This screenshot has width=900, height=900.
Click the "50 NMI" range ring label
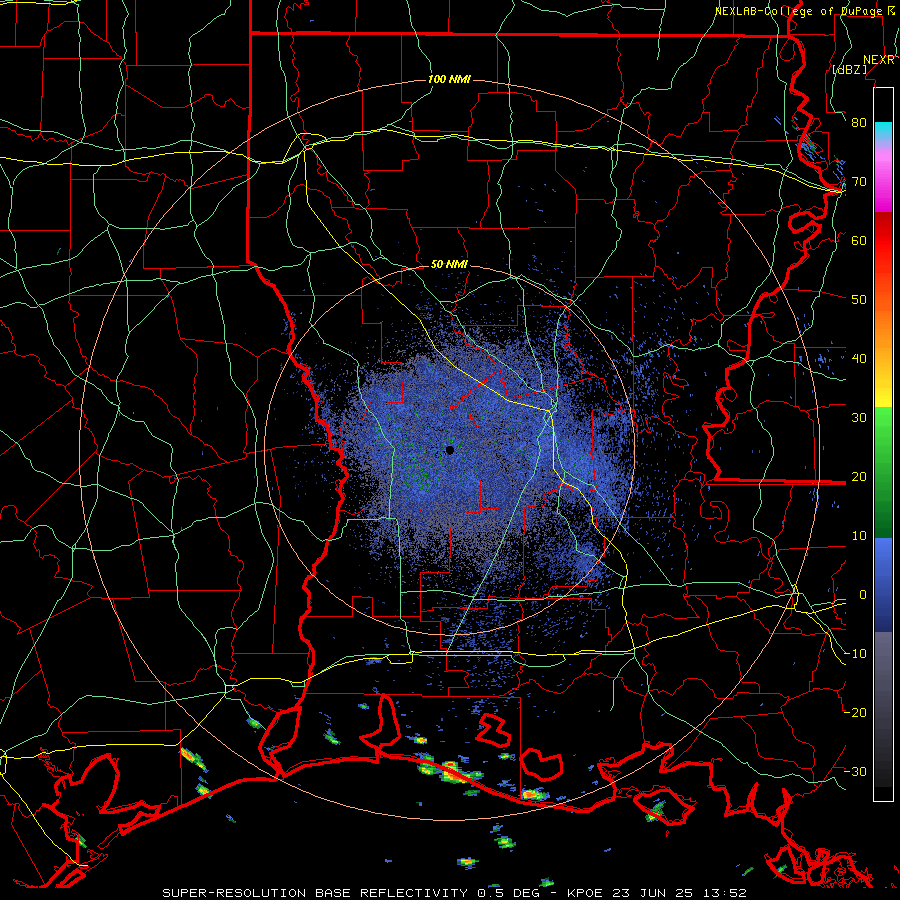point(449,265)
